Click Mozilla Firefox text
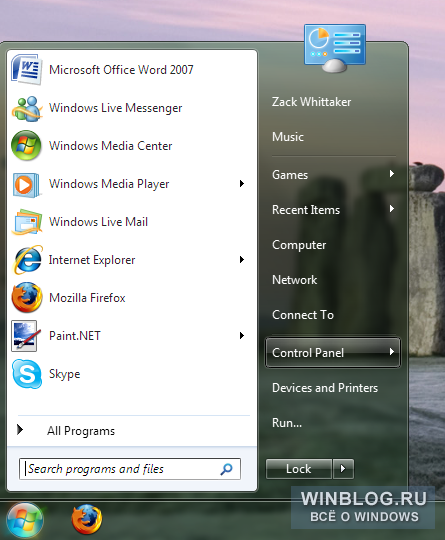Viewport: 445px width, 540px height. [87, 298]
